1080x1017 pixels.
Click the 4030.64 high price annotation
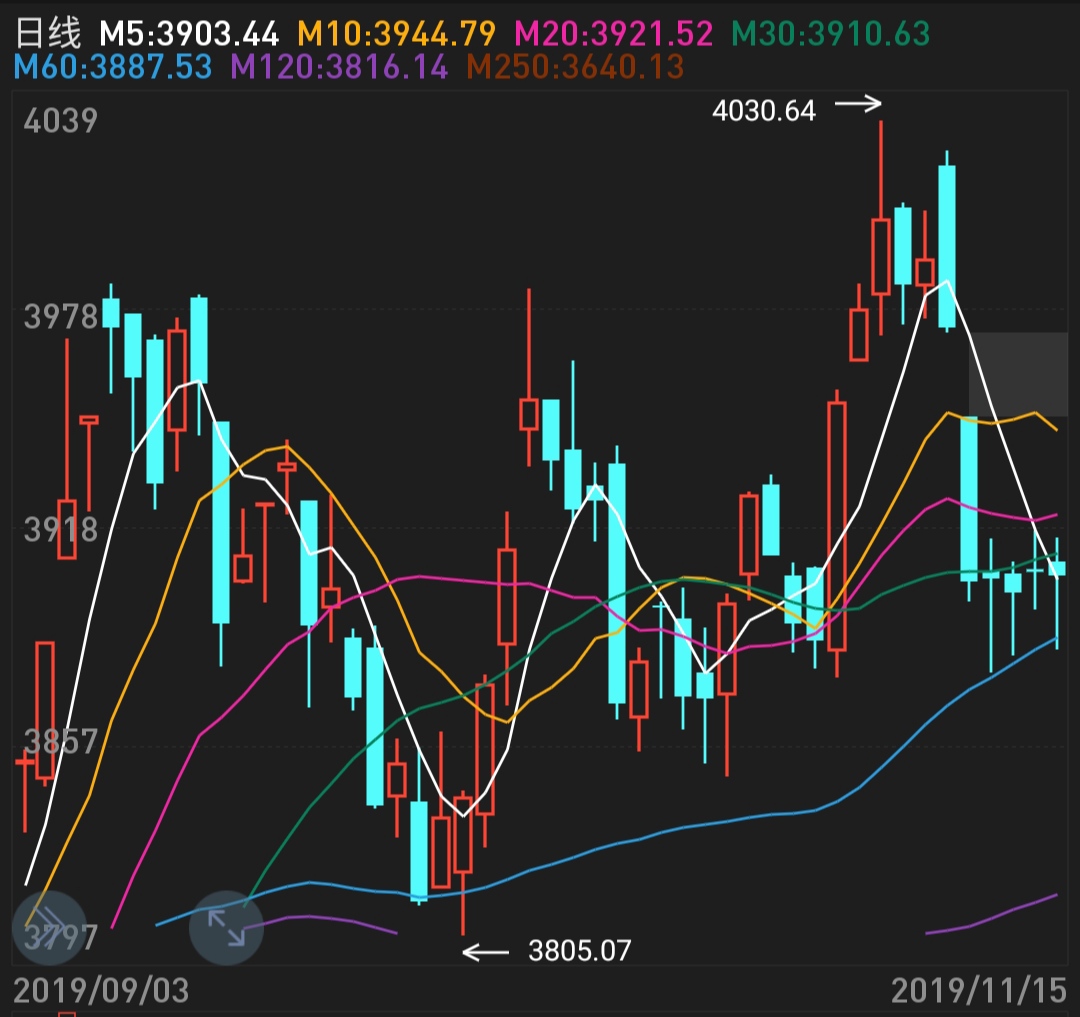click(x=764, y=110)
